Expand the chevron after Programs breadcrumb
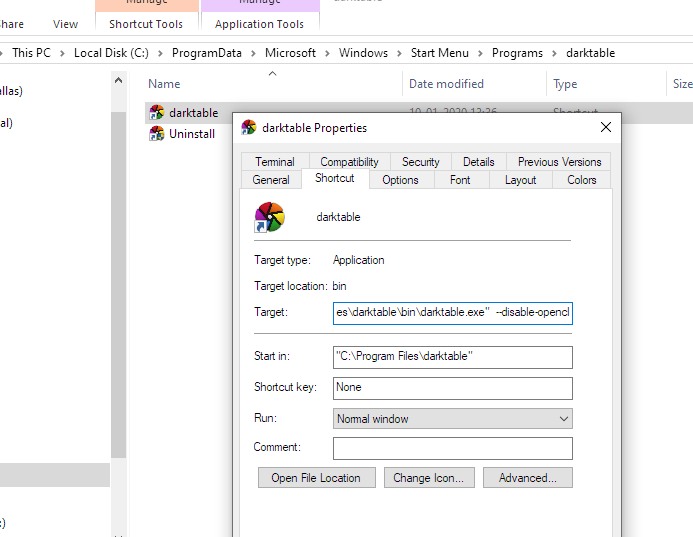The height and width of the screenshot is (537, 693). [x=554, y=53]
